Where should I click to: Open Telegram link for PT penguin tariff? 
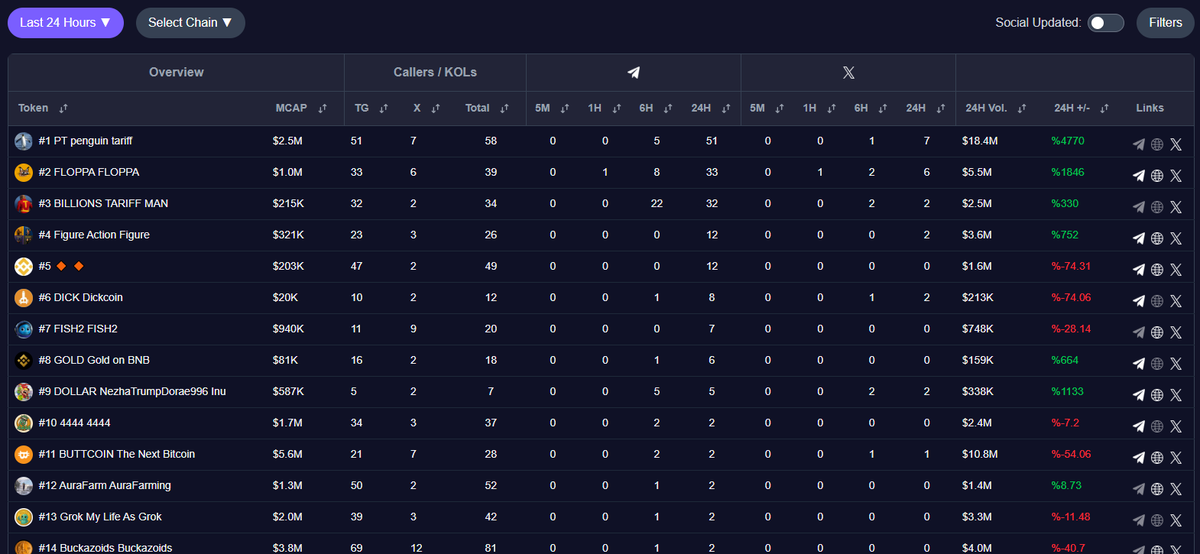[x=1138, y=144]
